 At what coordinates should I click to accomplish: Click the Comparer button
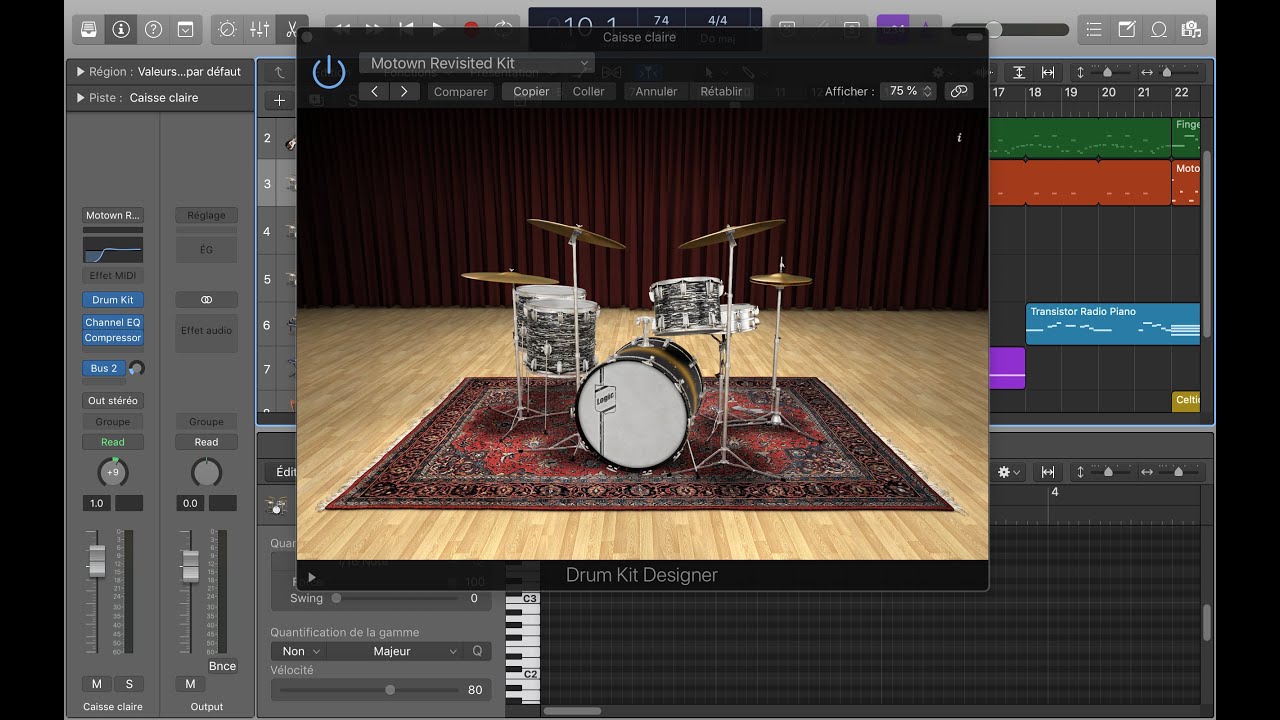coord(460,91)
